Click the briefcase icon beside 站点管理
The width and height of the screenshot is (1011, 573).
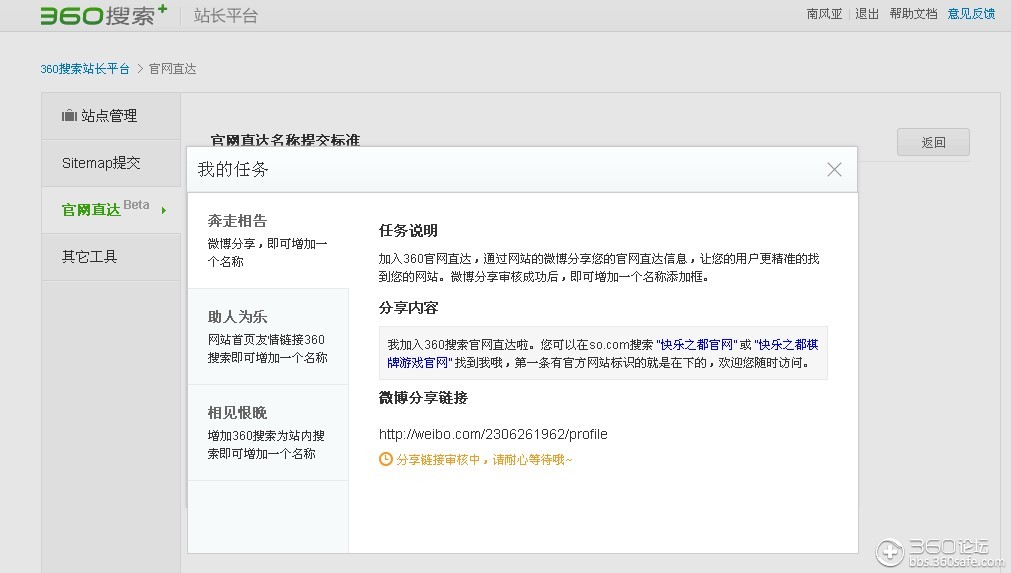tap(69, 116)
